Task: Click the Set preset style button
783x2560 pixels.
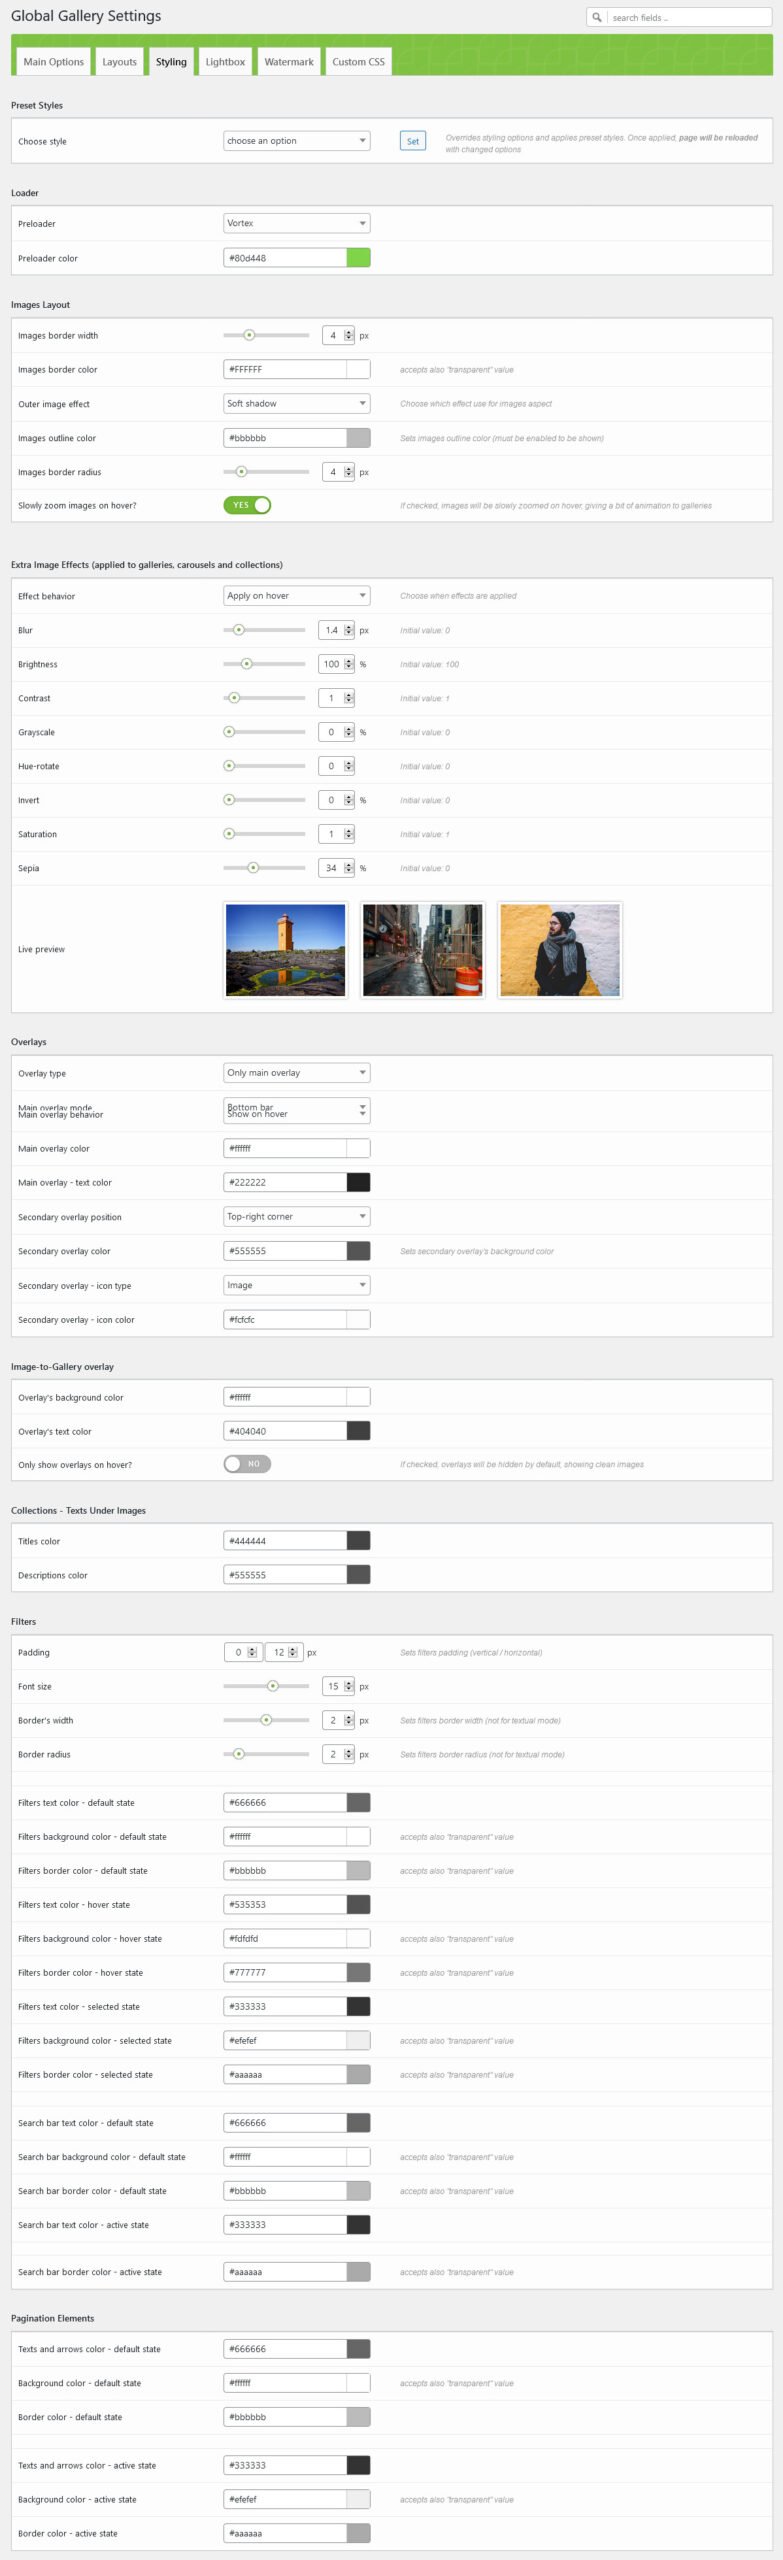Action: tap(412, 141)
